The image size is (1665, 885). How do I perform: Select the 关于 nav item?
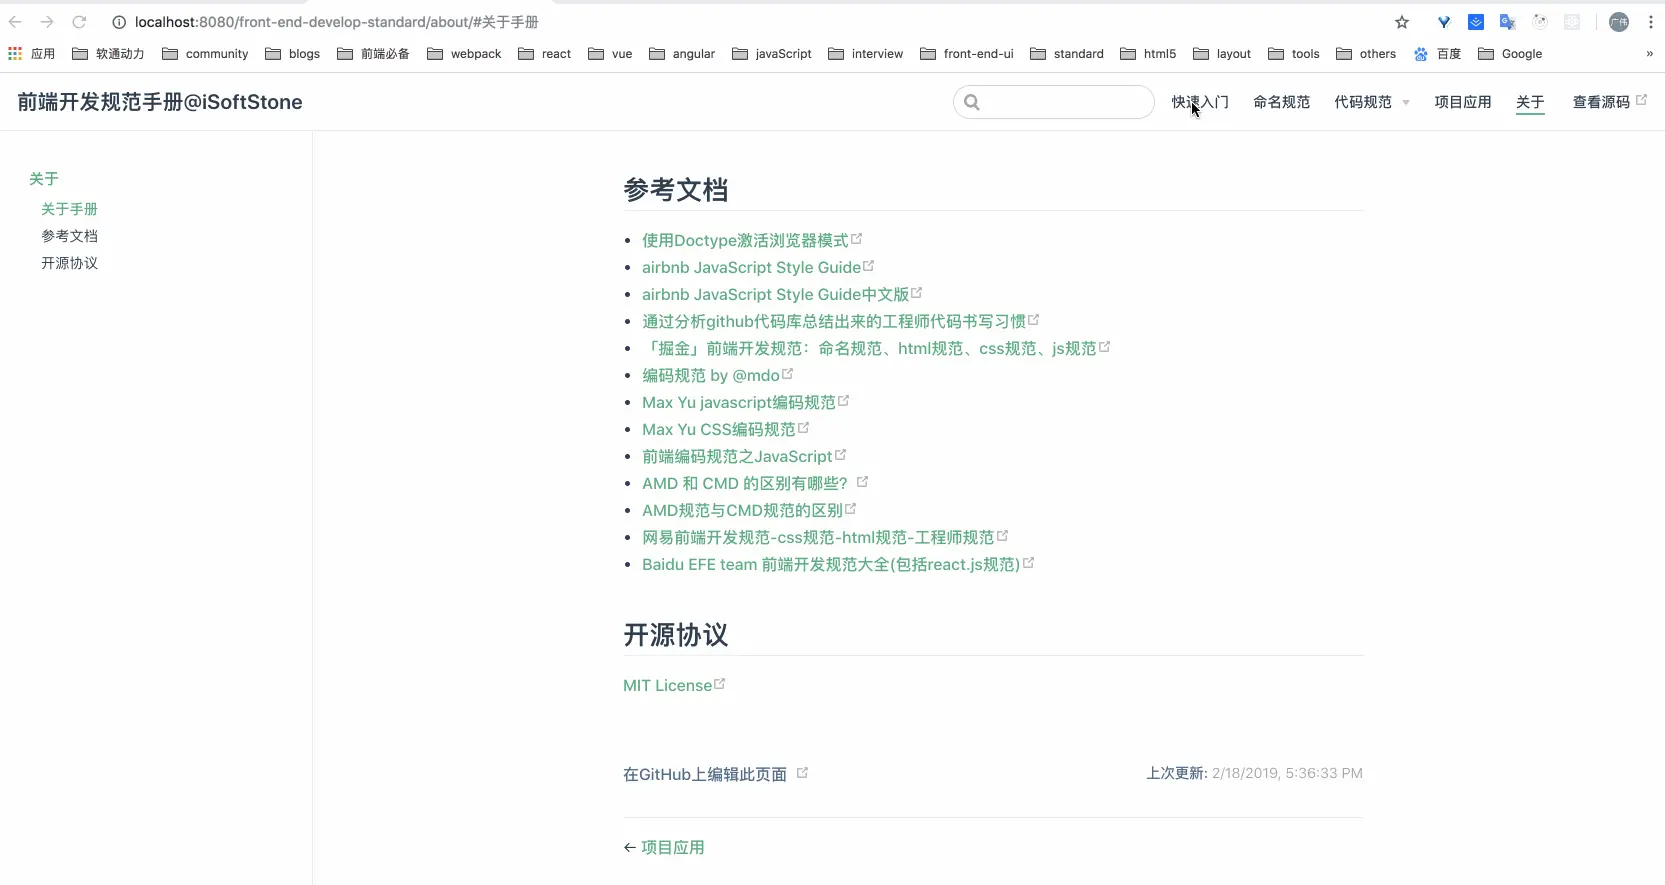[x=1530, y=102]
